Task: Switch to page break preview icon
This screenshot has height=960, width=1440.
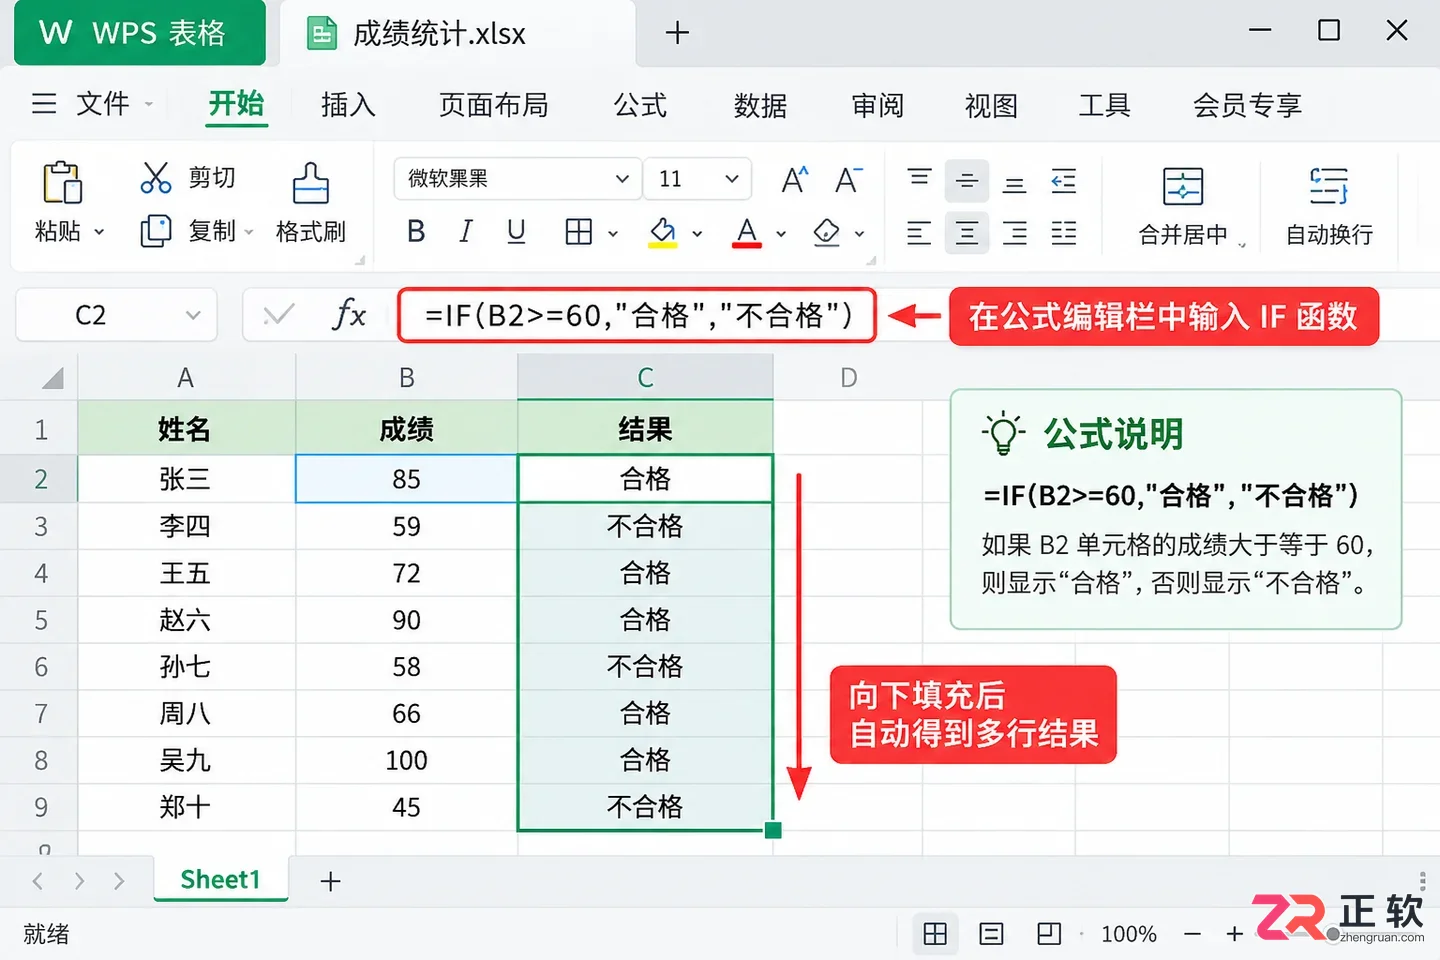Action: tap(1049, 934)
